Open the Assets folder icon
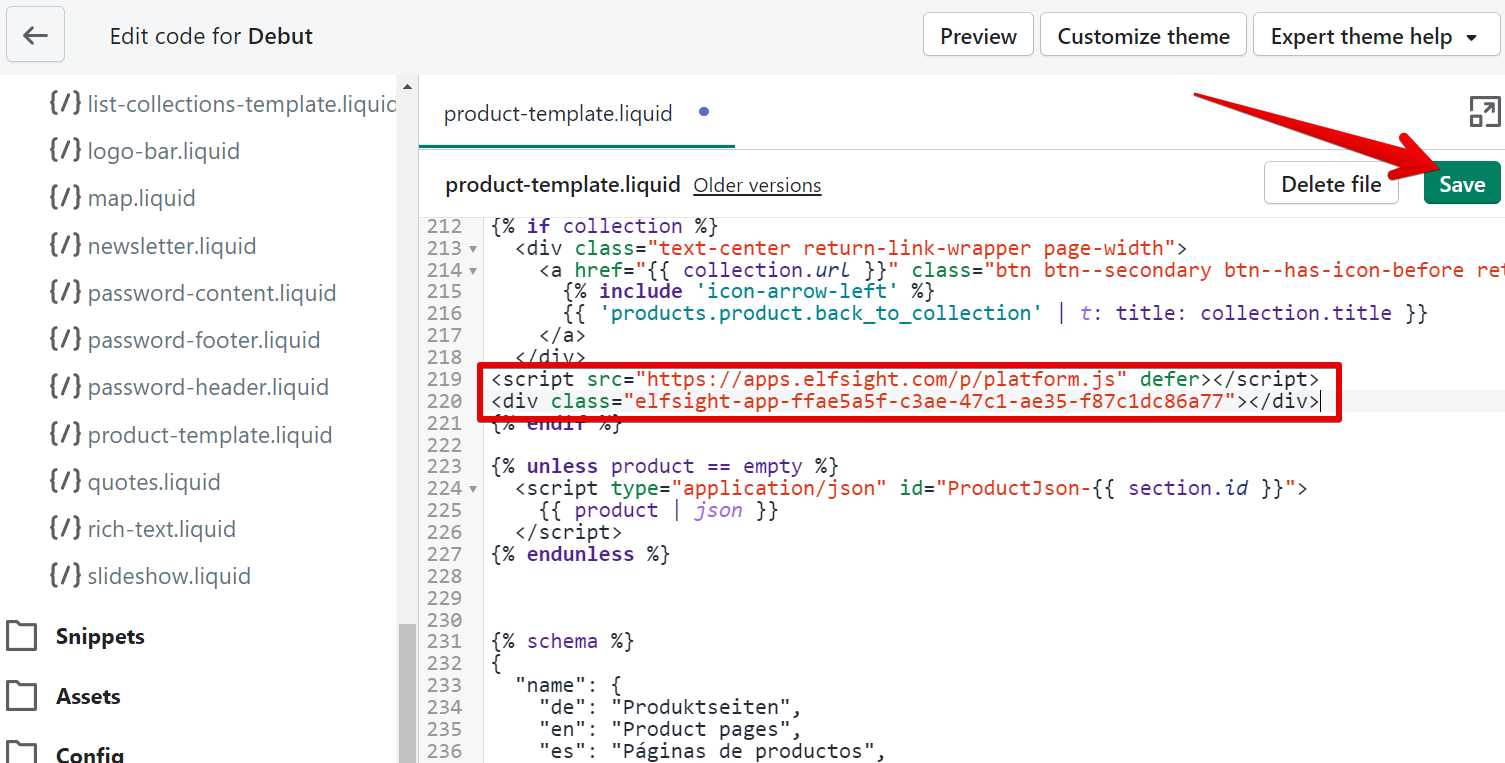 tap(22, 696)
